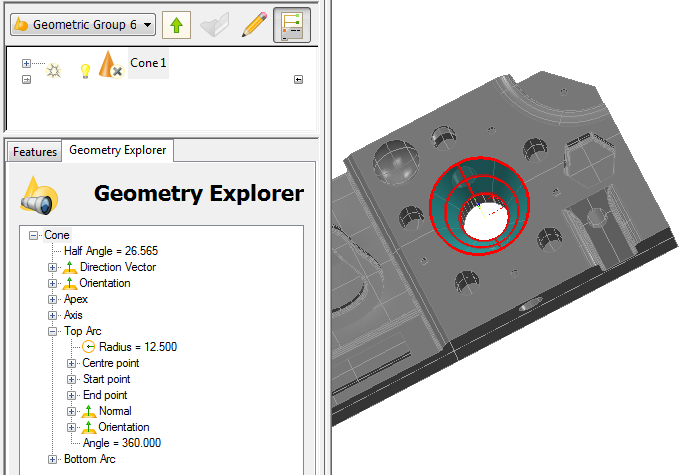This screenshot has height=475, width=680.
Task: Collapse the Cone root node
Action: coord(33,236)
